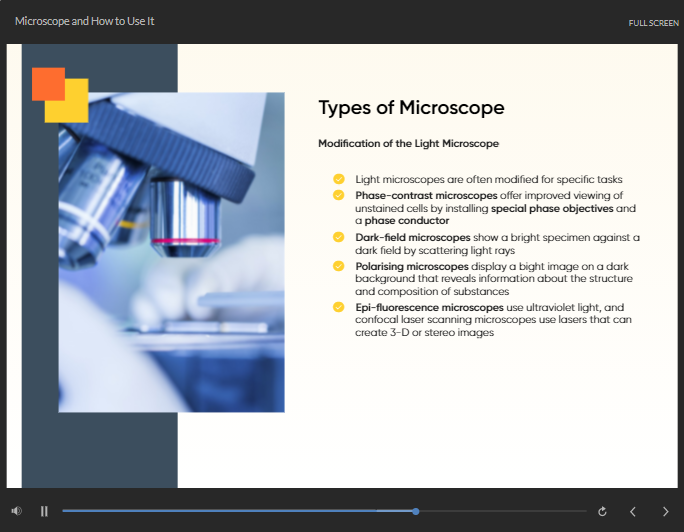684x532 pixels.
Task: Click the 'Modification of the Light Microscope' subheading
Action: tap(408, 143)
